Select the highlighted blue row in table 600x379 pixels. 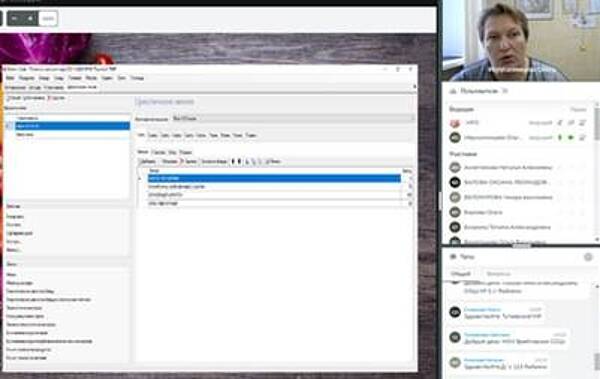pos(274,178)
